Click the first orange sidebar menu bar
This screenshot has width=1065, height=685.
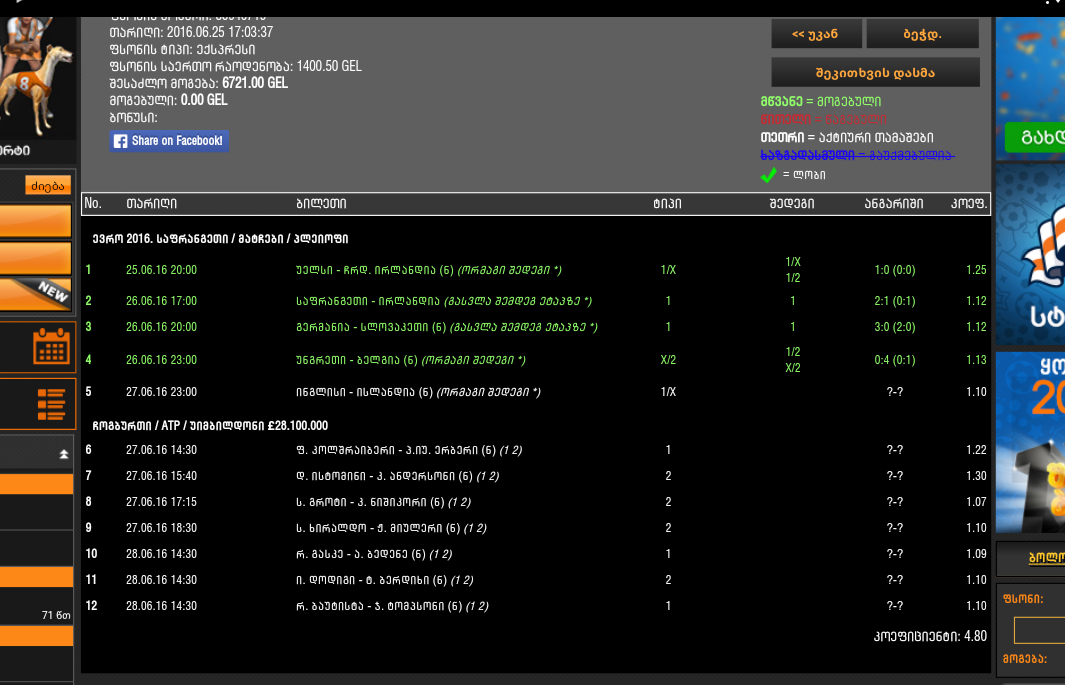[35, 221]
